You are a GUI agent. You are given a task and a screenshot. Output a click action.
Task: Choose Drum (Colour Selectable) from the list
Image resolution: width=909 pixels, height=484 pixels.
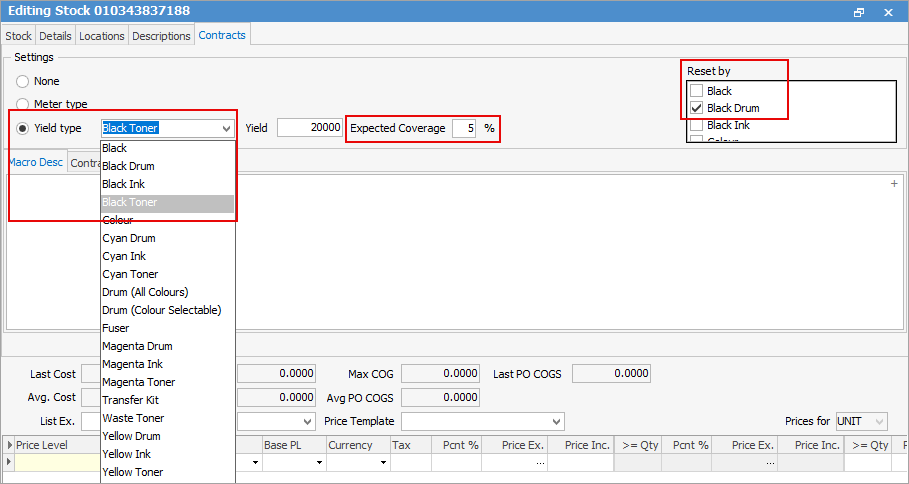point(168,310)
